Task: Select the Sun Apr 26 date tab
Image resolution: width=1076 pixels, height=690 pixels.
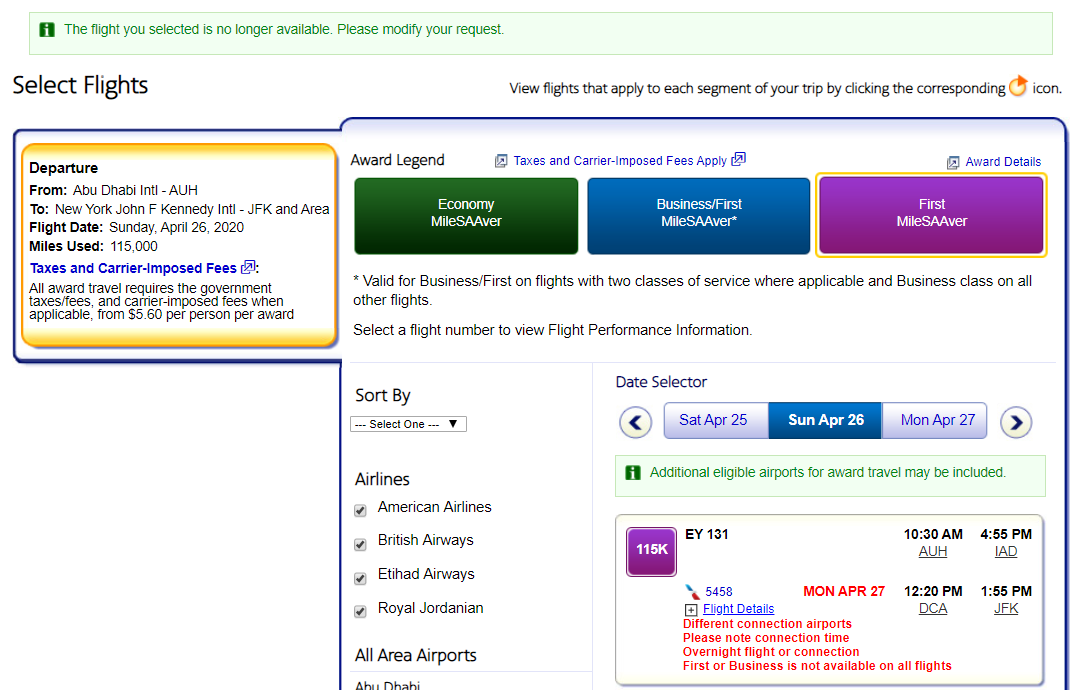Action: (825, 420)
